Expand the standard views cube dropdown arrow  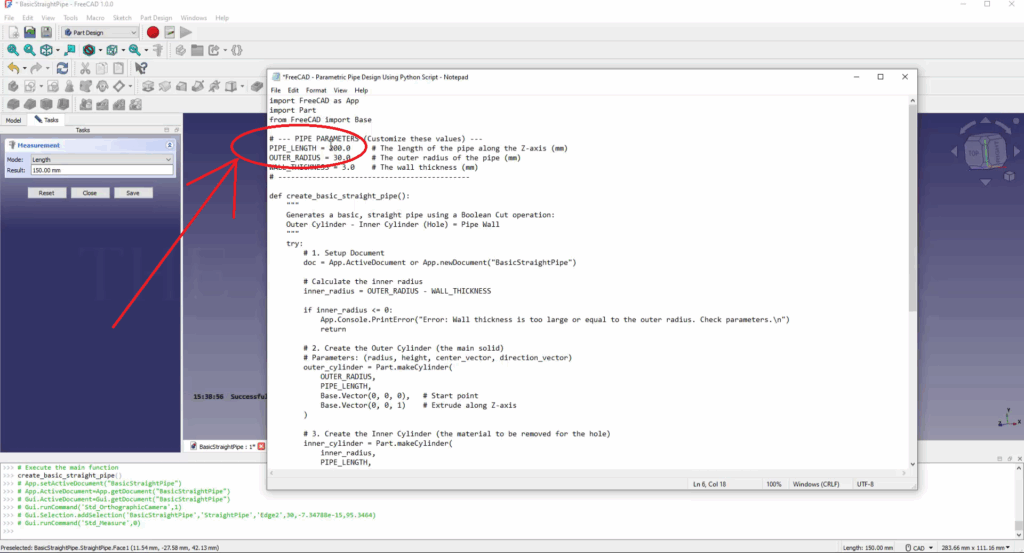pyautogui.click(x=57, y=50)
